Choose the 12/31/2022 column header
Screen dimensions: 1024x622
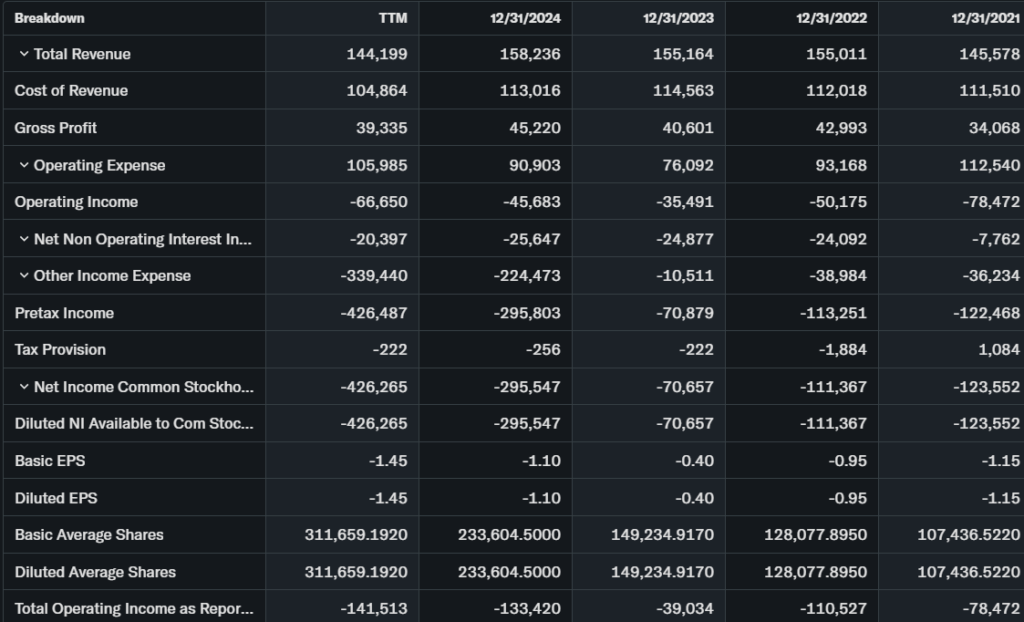click(x=831, y=18)
